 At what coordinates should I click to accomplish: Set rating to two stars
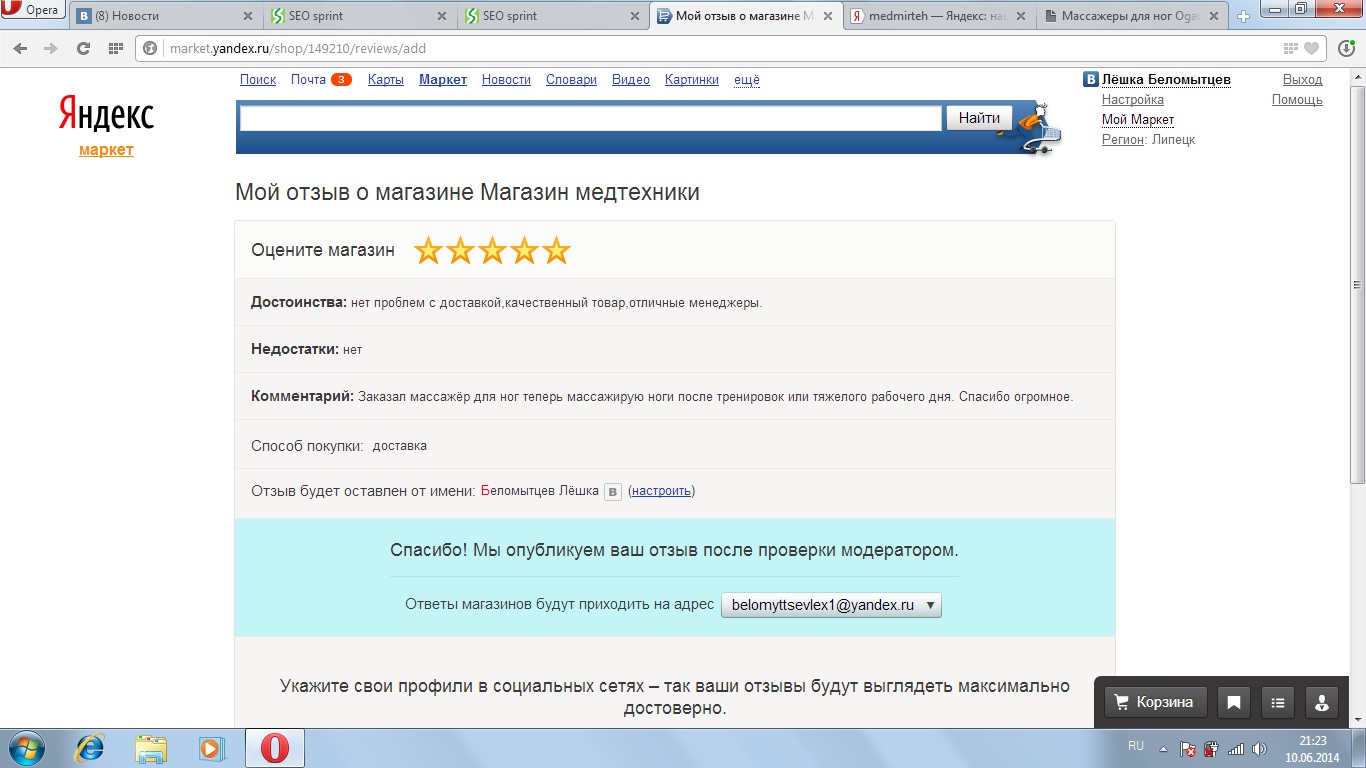pyautogui.click(x=460, y=250)
